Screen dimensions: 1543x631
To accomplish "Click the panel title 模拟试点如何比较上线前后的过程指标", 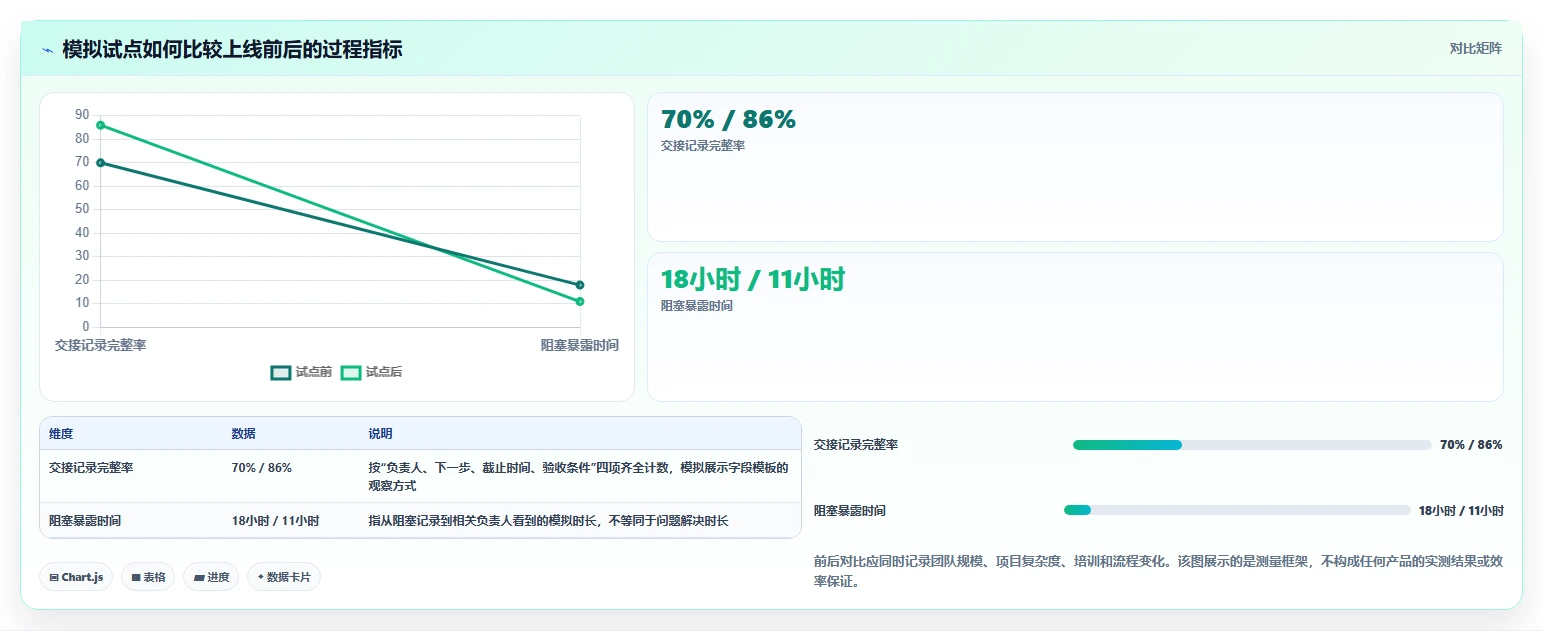I will tap(232, 49).
